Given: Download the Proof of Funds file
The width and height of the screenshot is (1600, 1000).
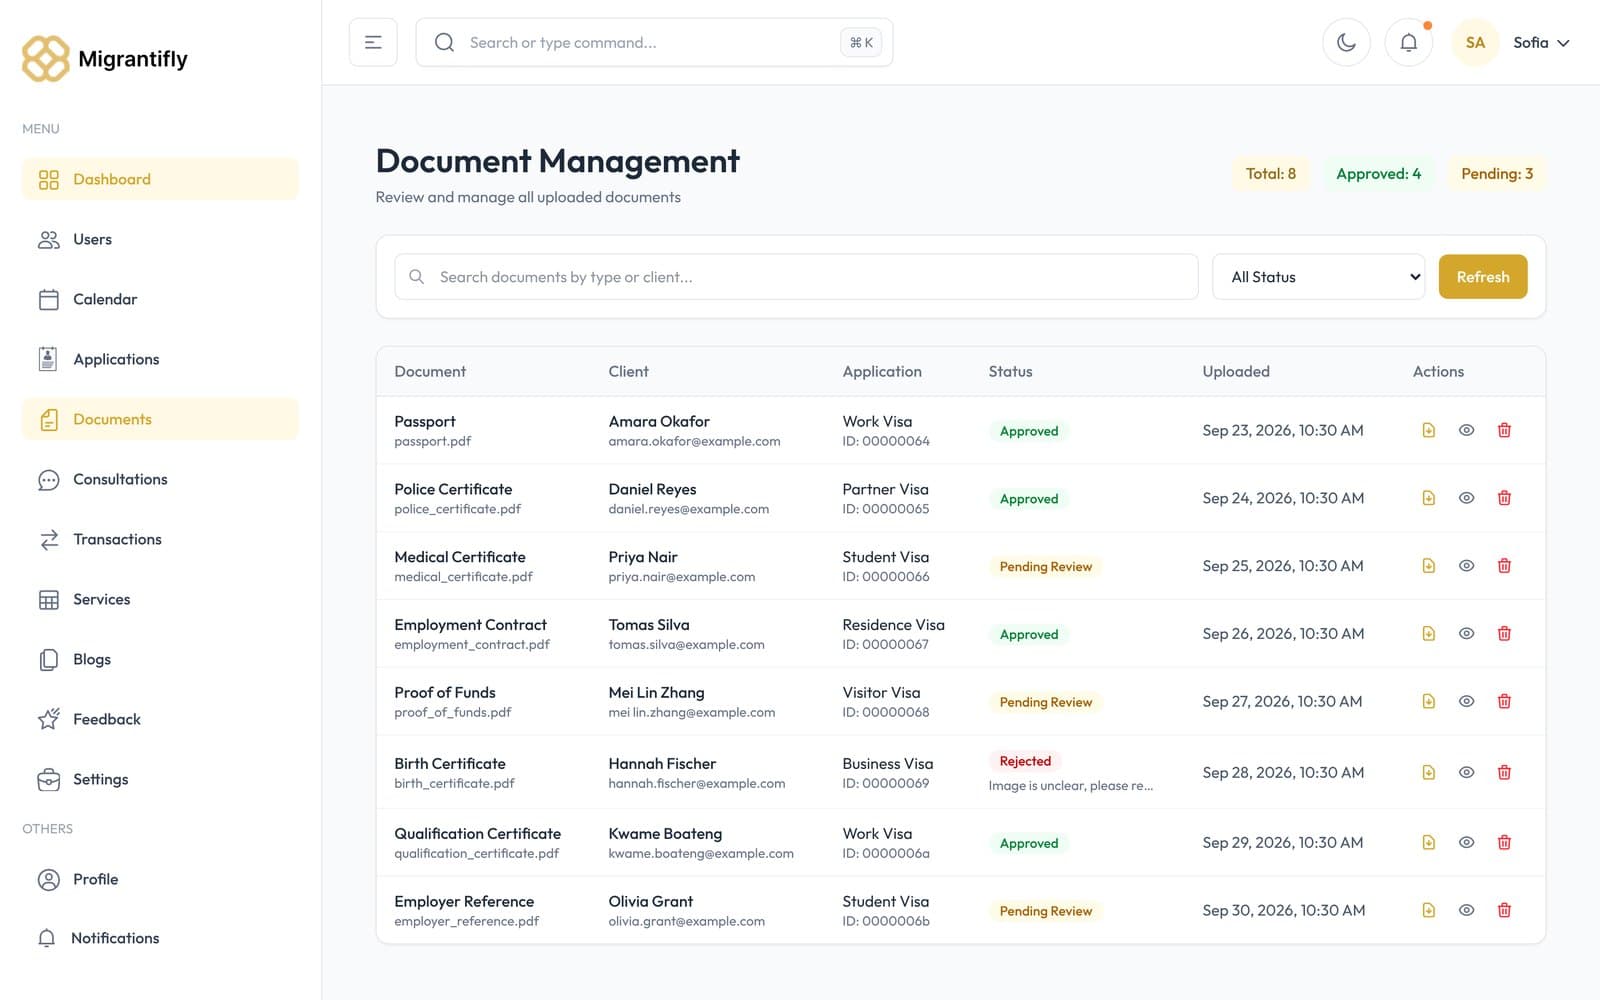Looking at the screenshot, I should (1428, 701).
